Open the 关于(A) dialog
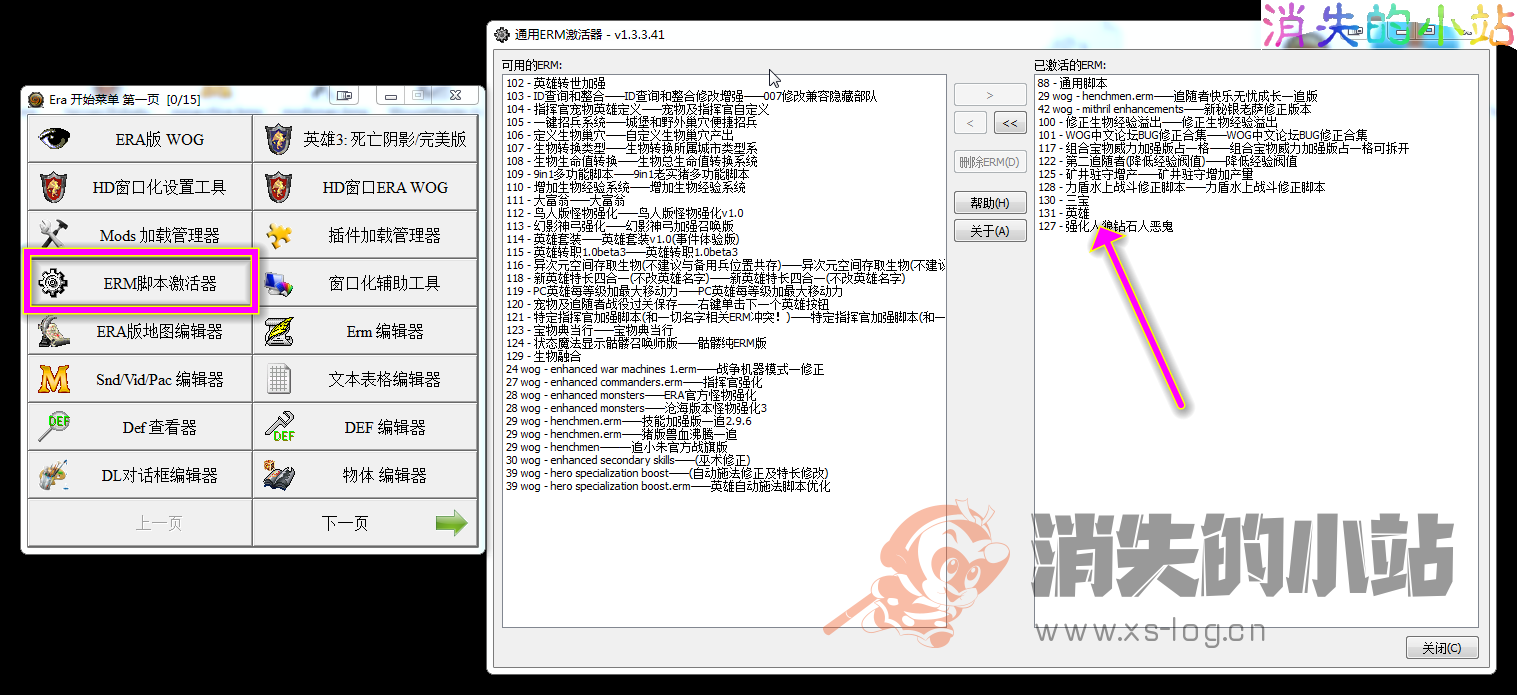This screenshot has height=695, width=1517. [990, 231]
